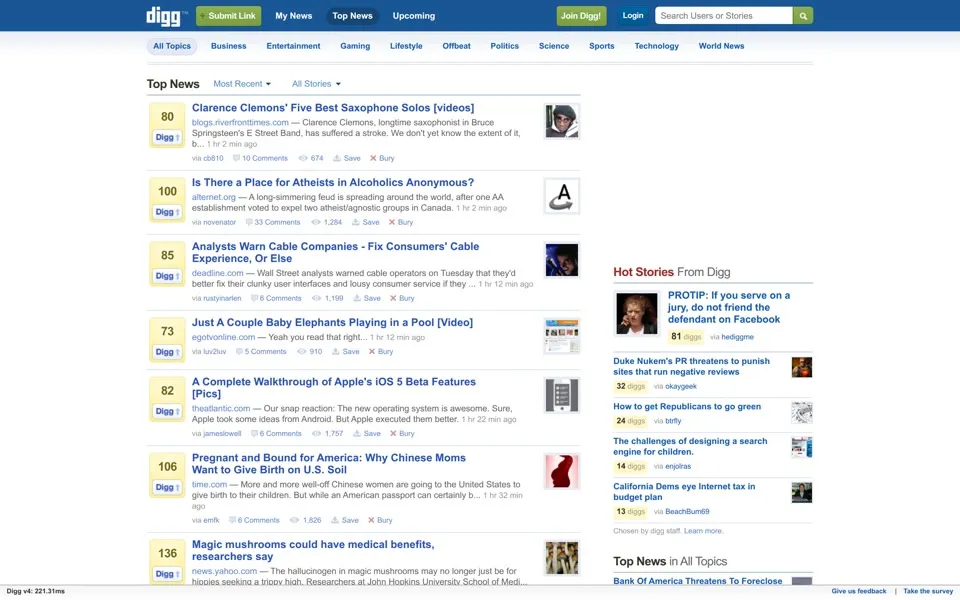Select the Science topic
The width and height of the screenshot is (960, 600).
pyautogui.click(x=553, y=46)
